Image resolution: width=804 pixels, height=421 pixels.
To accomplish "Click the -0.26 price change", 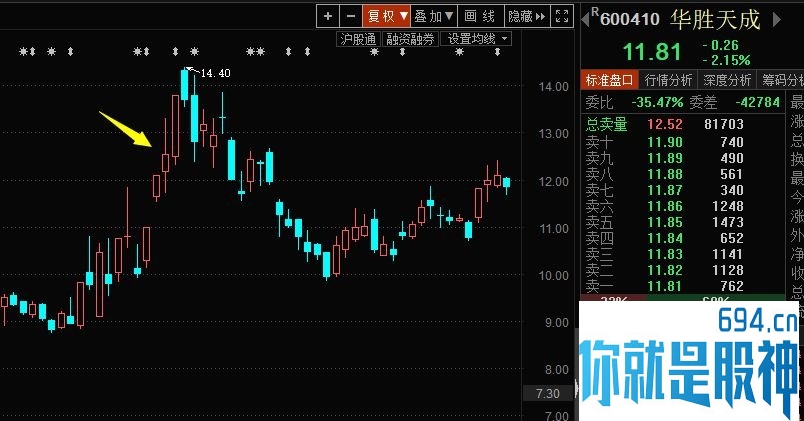I will click(720, 45).
